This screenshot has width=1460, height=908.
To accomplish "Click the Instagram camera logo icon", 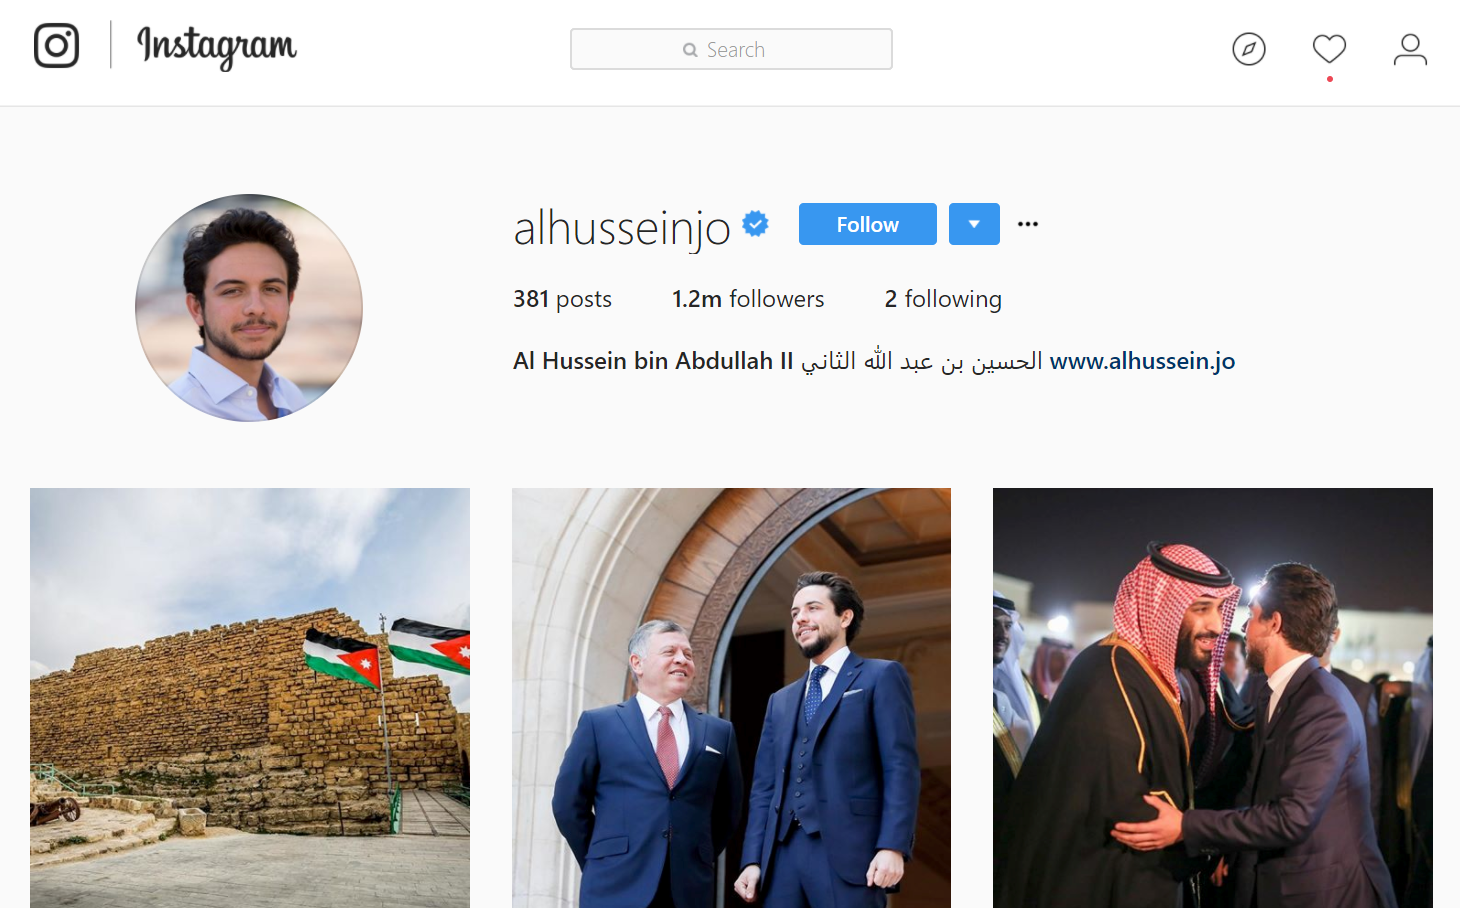I will (56, 46).
